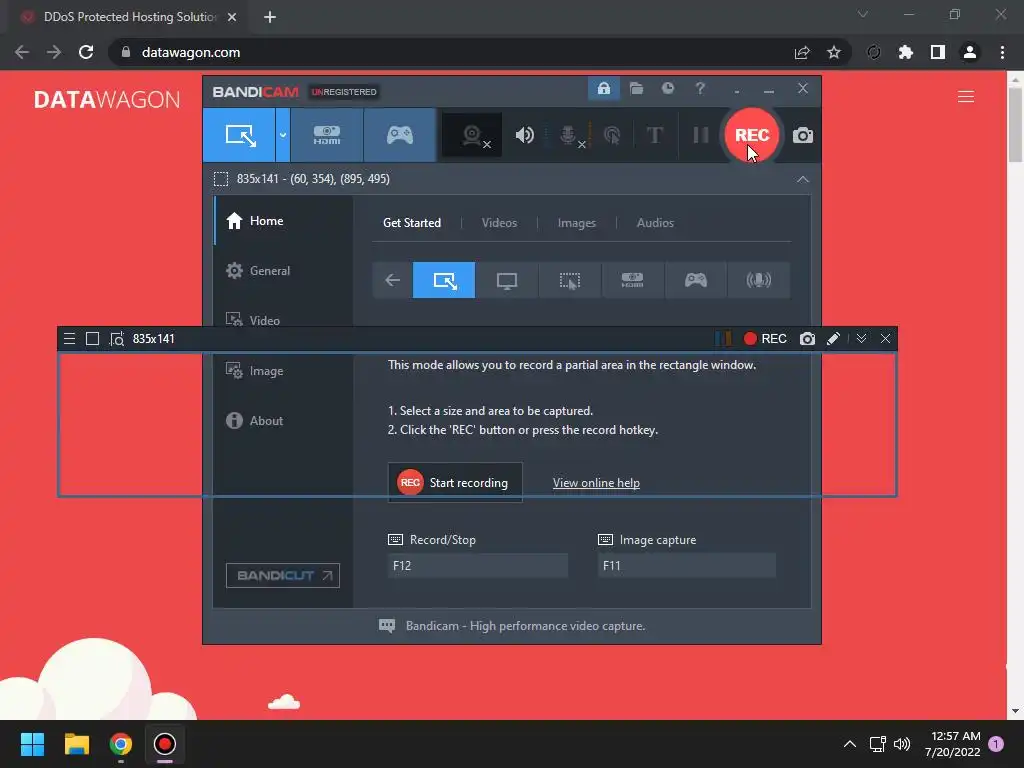Toggle the text overlay T icon
The width and height of the screenshot is (1024, 768).
point(654,135)
